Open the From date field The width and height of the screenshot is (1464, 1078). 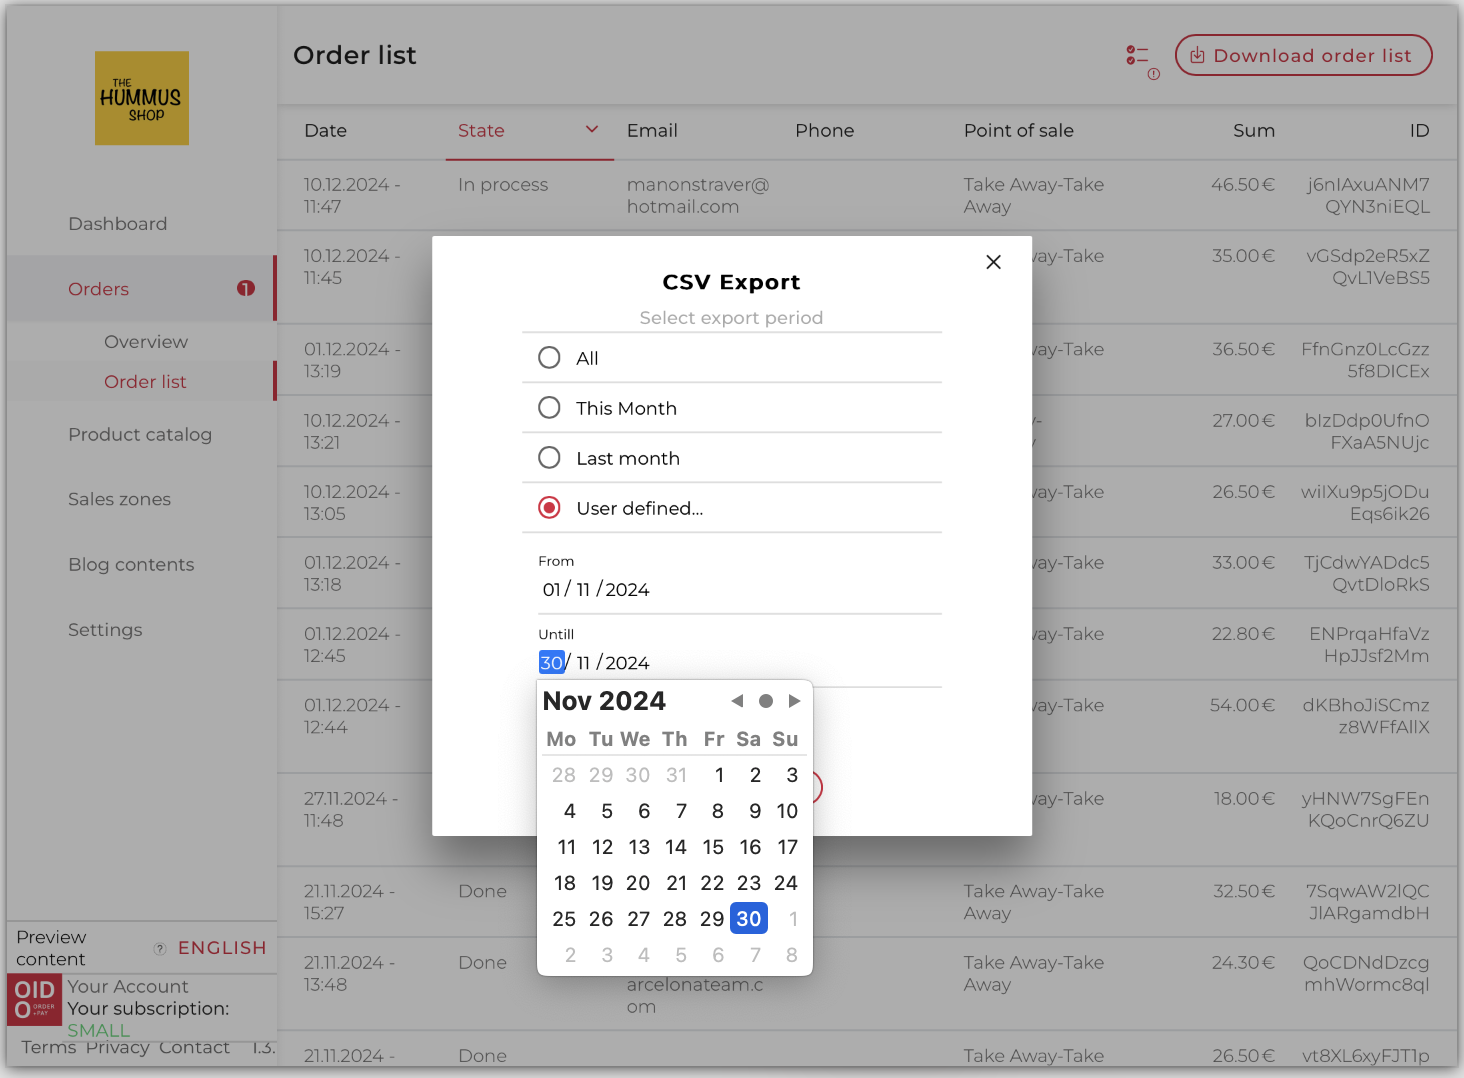pos(596,590)
